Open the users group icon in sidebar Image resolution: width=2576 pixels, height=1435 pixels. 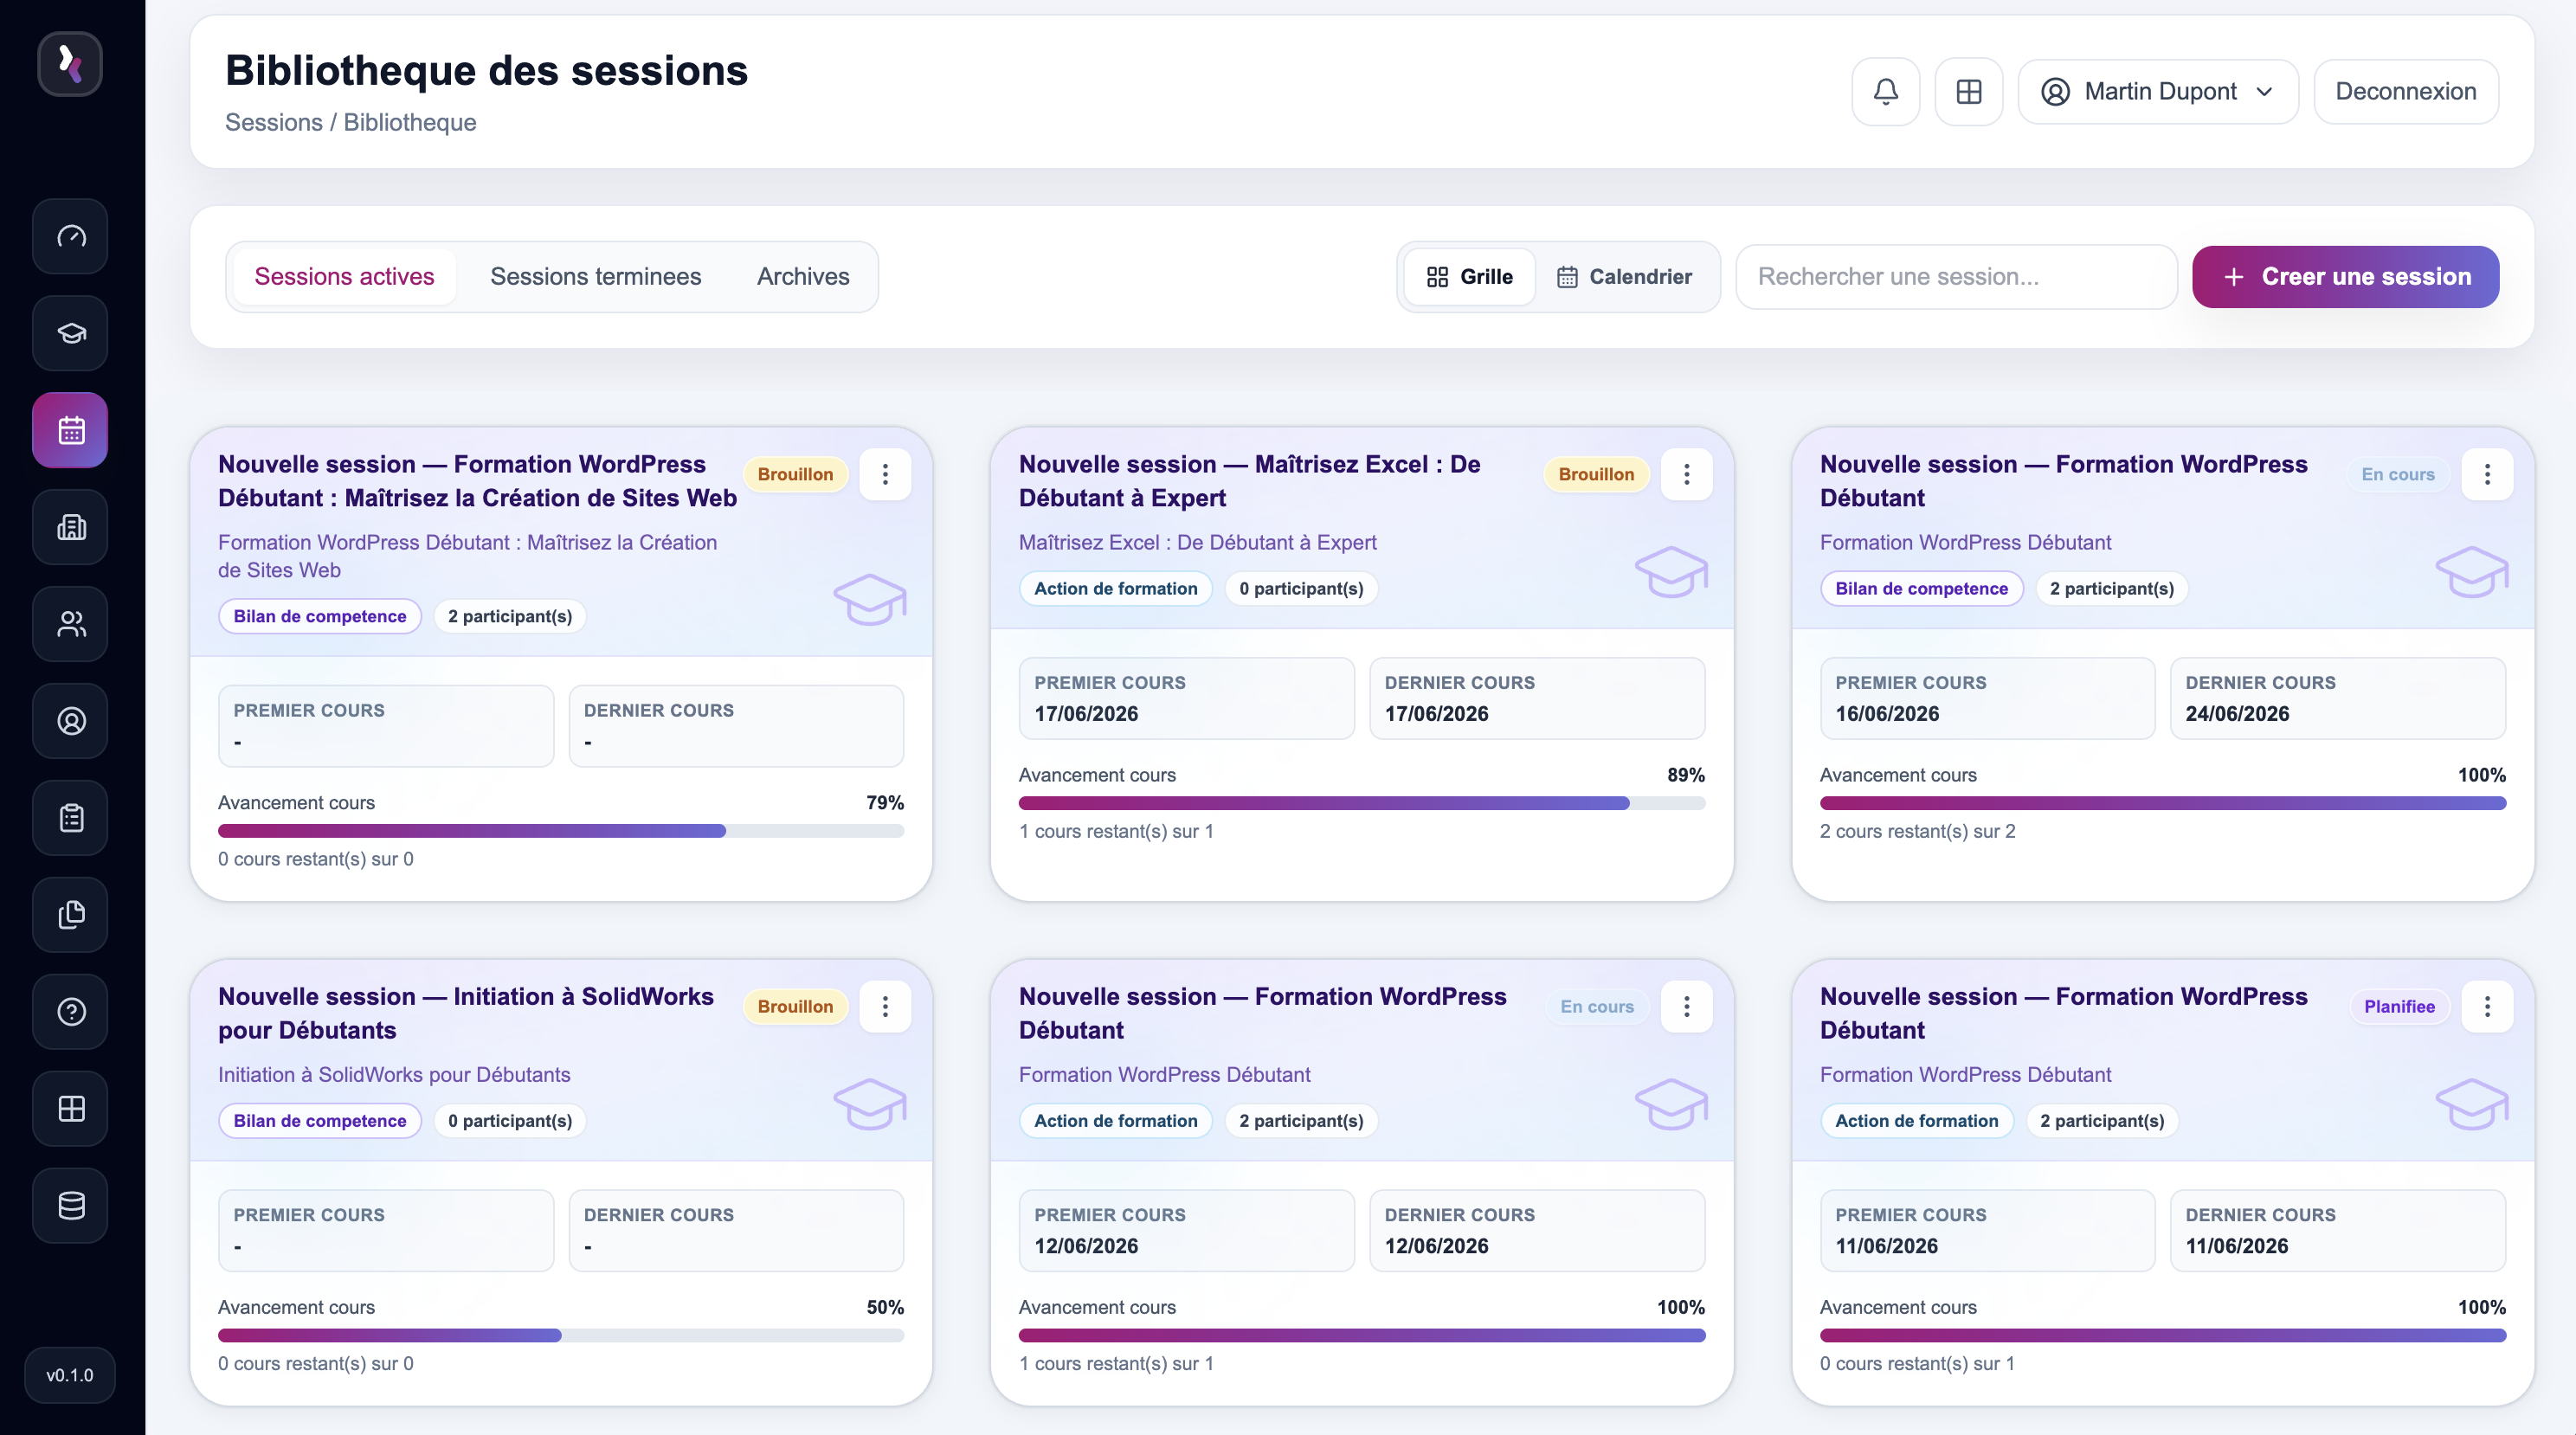coord(71,625)
